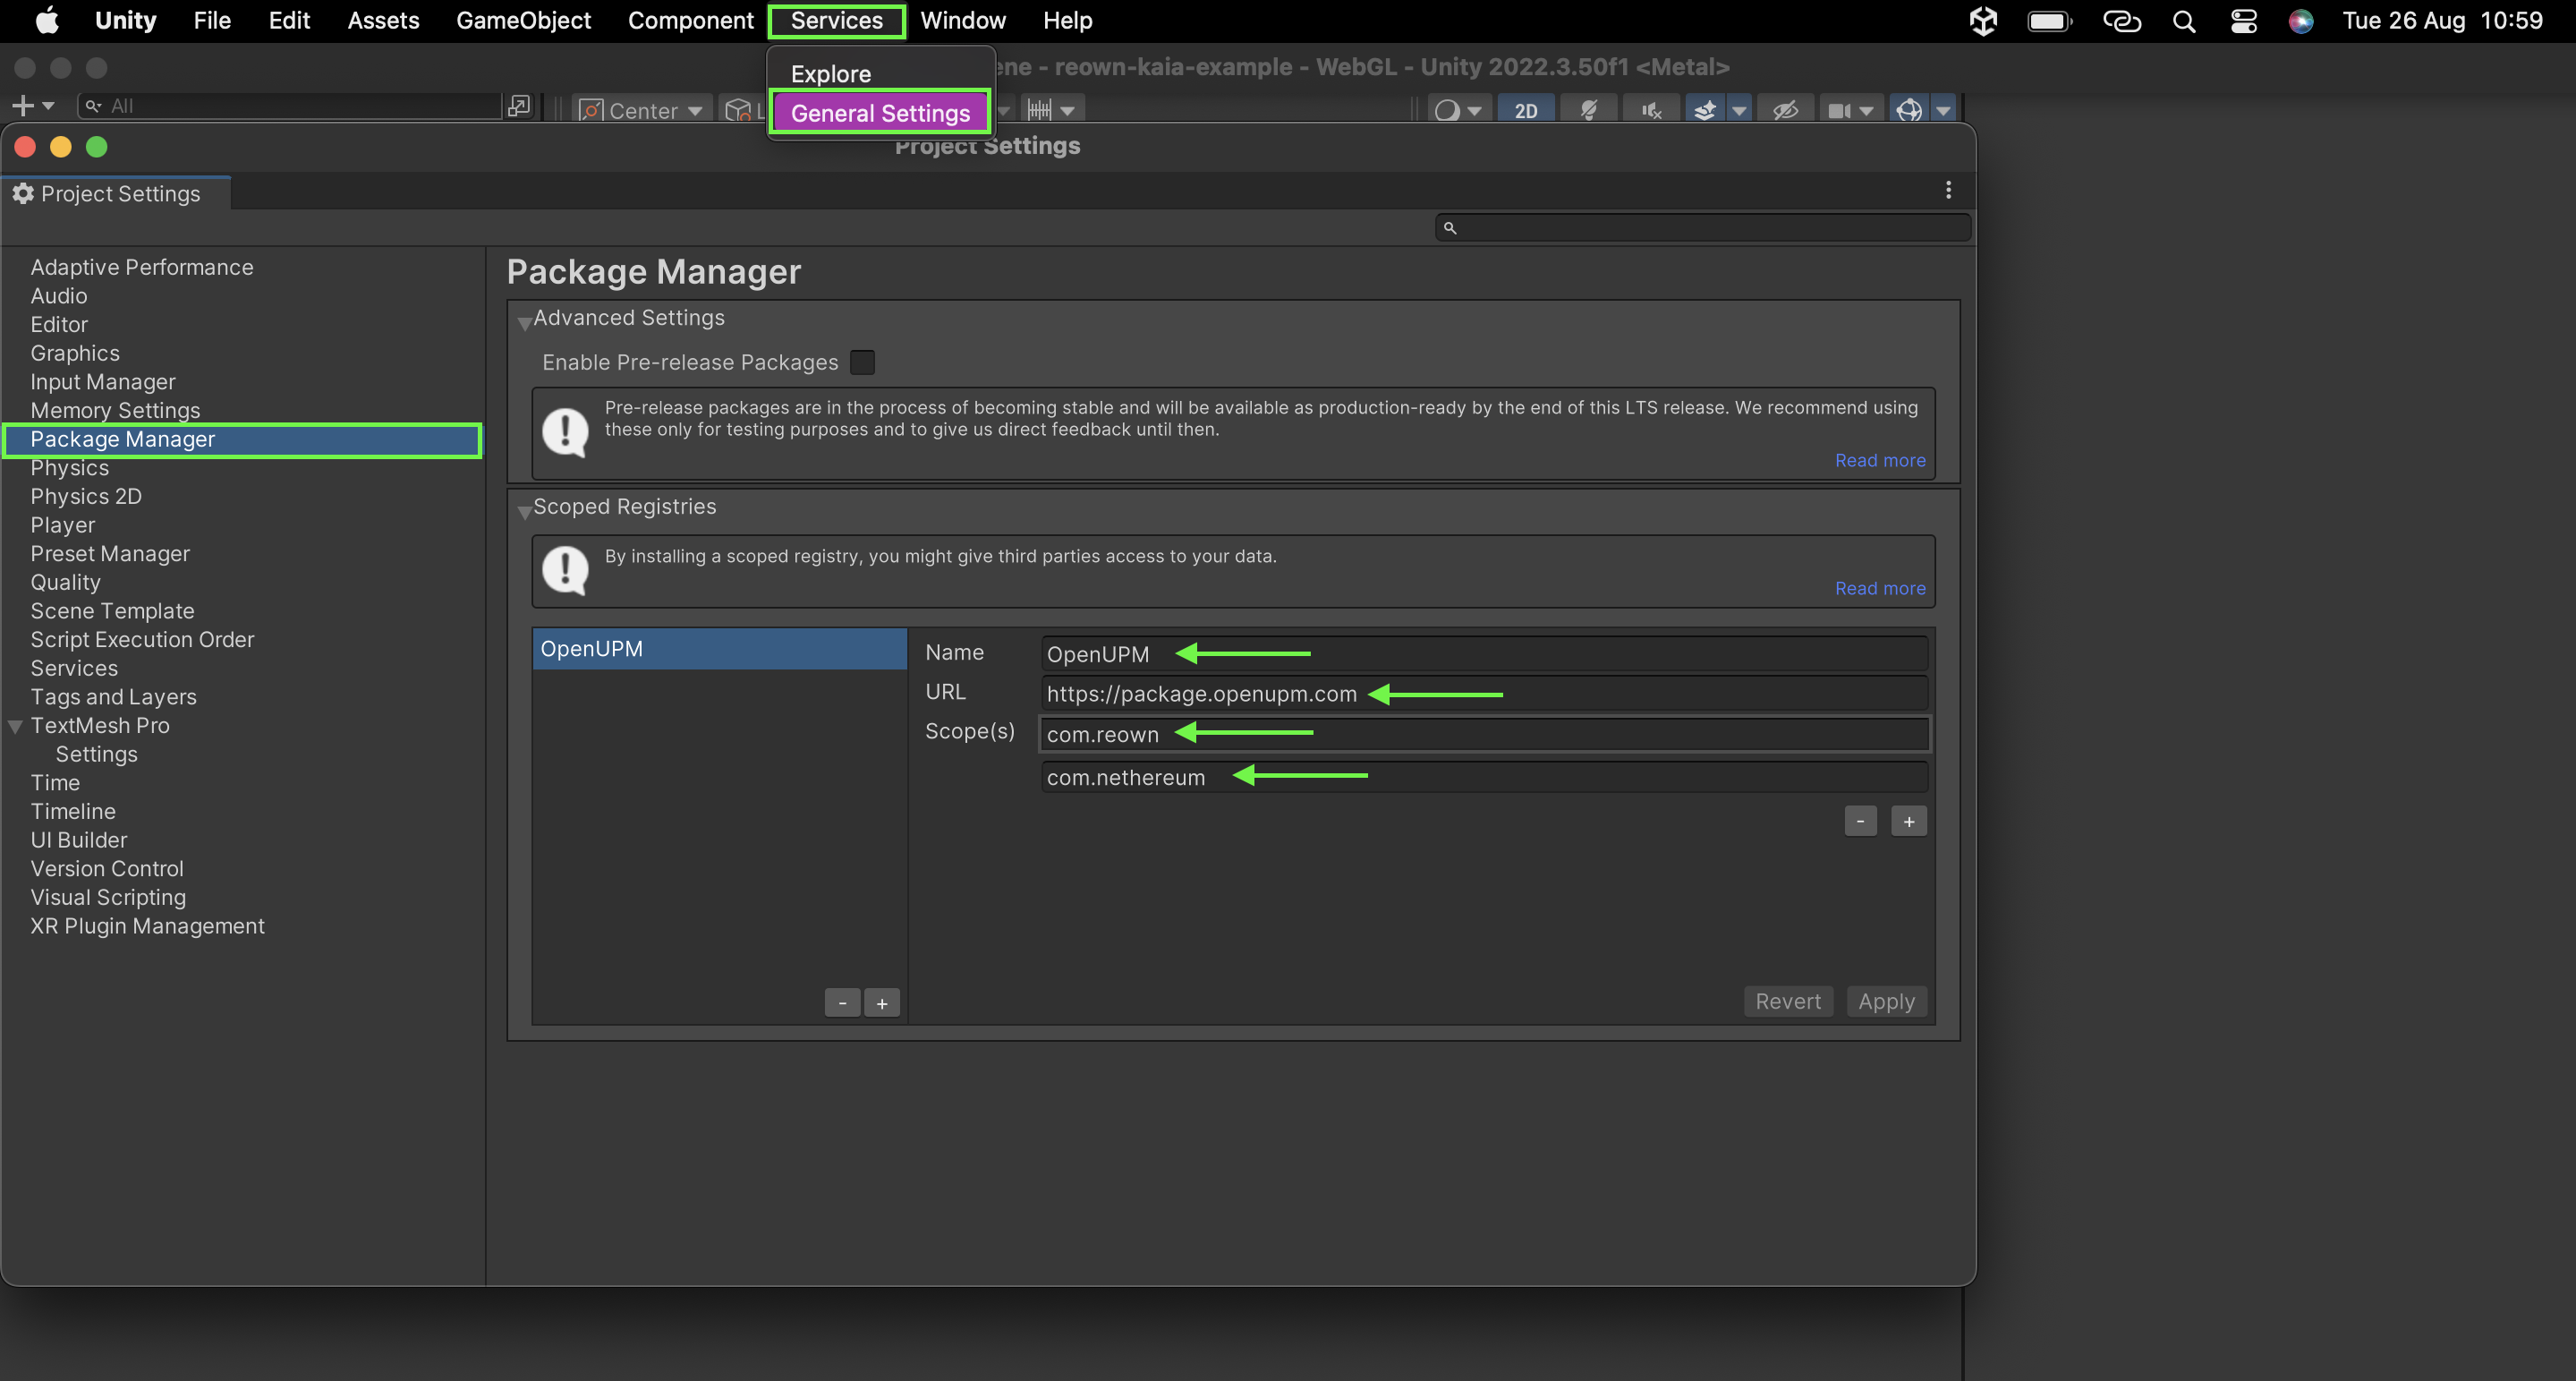Toggle hidden objects visibility icon
This screenshot has height=1381, width=2576.
coord(1785,110)
